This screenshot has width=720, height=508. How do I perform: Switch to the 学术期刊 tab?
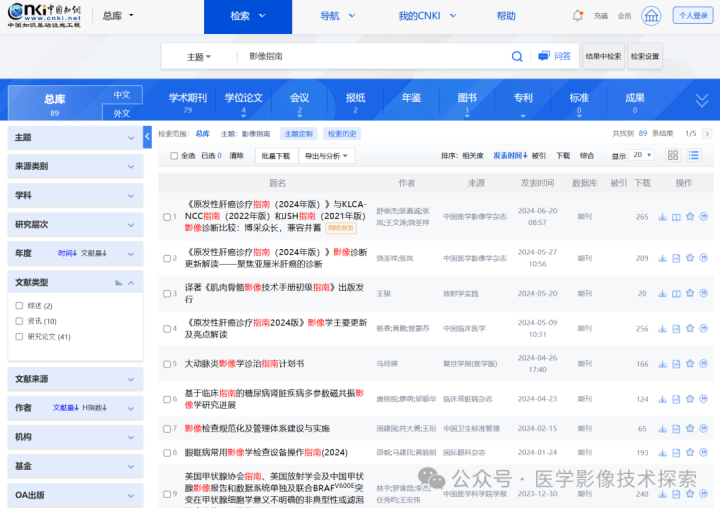click(188, 102)
